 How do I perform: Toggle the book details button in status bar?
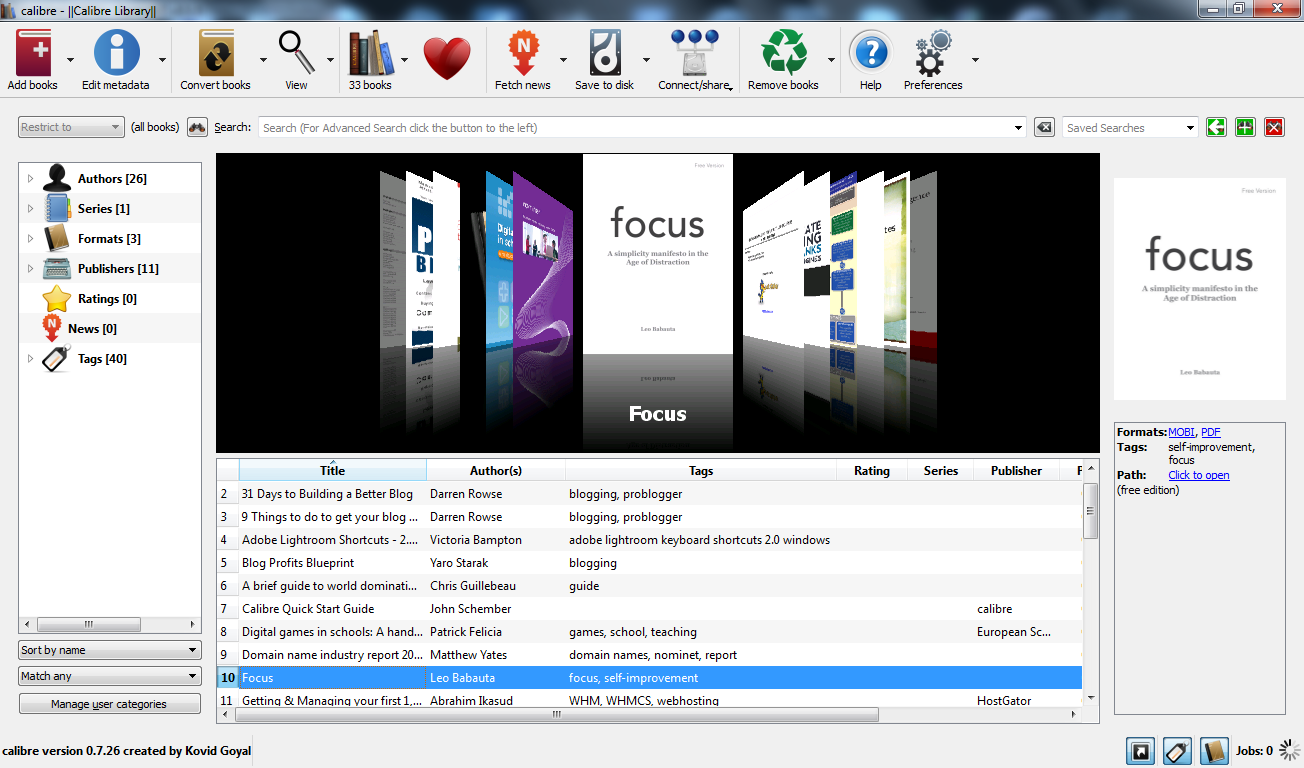[1214, 751]
